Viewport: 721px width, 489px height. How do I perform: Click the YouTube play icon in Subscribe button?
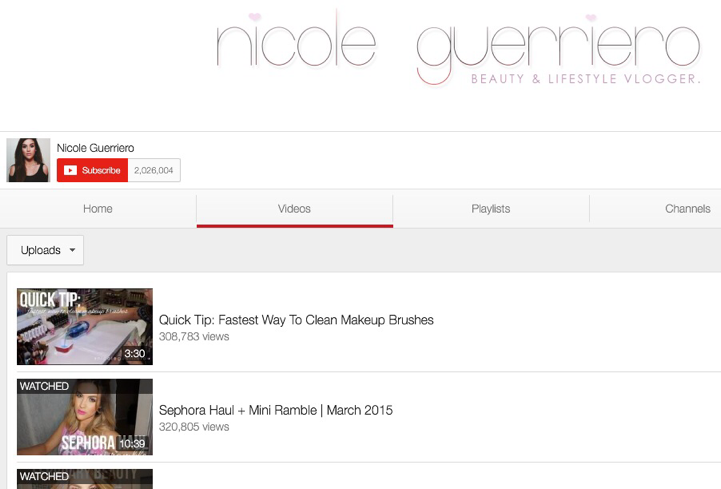[x=70, y=170]
